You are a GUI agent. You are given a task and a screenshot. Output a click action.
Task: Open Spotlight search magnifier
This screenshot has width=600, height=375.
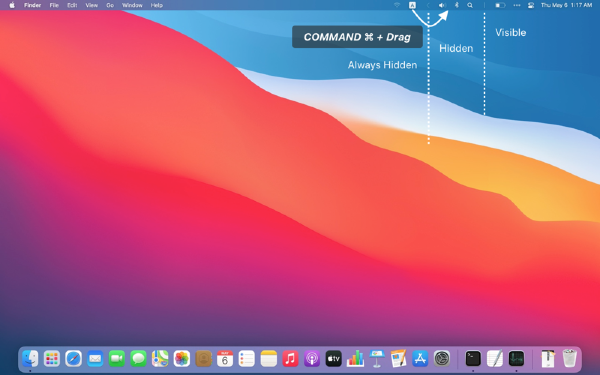(x=470, y=5)
